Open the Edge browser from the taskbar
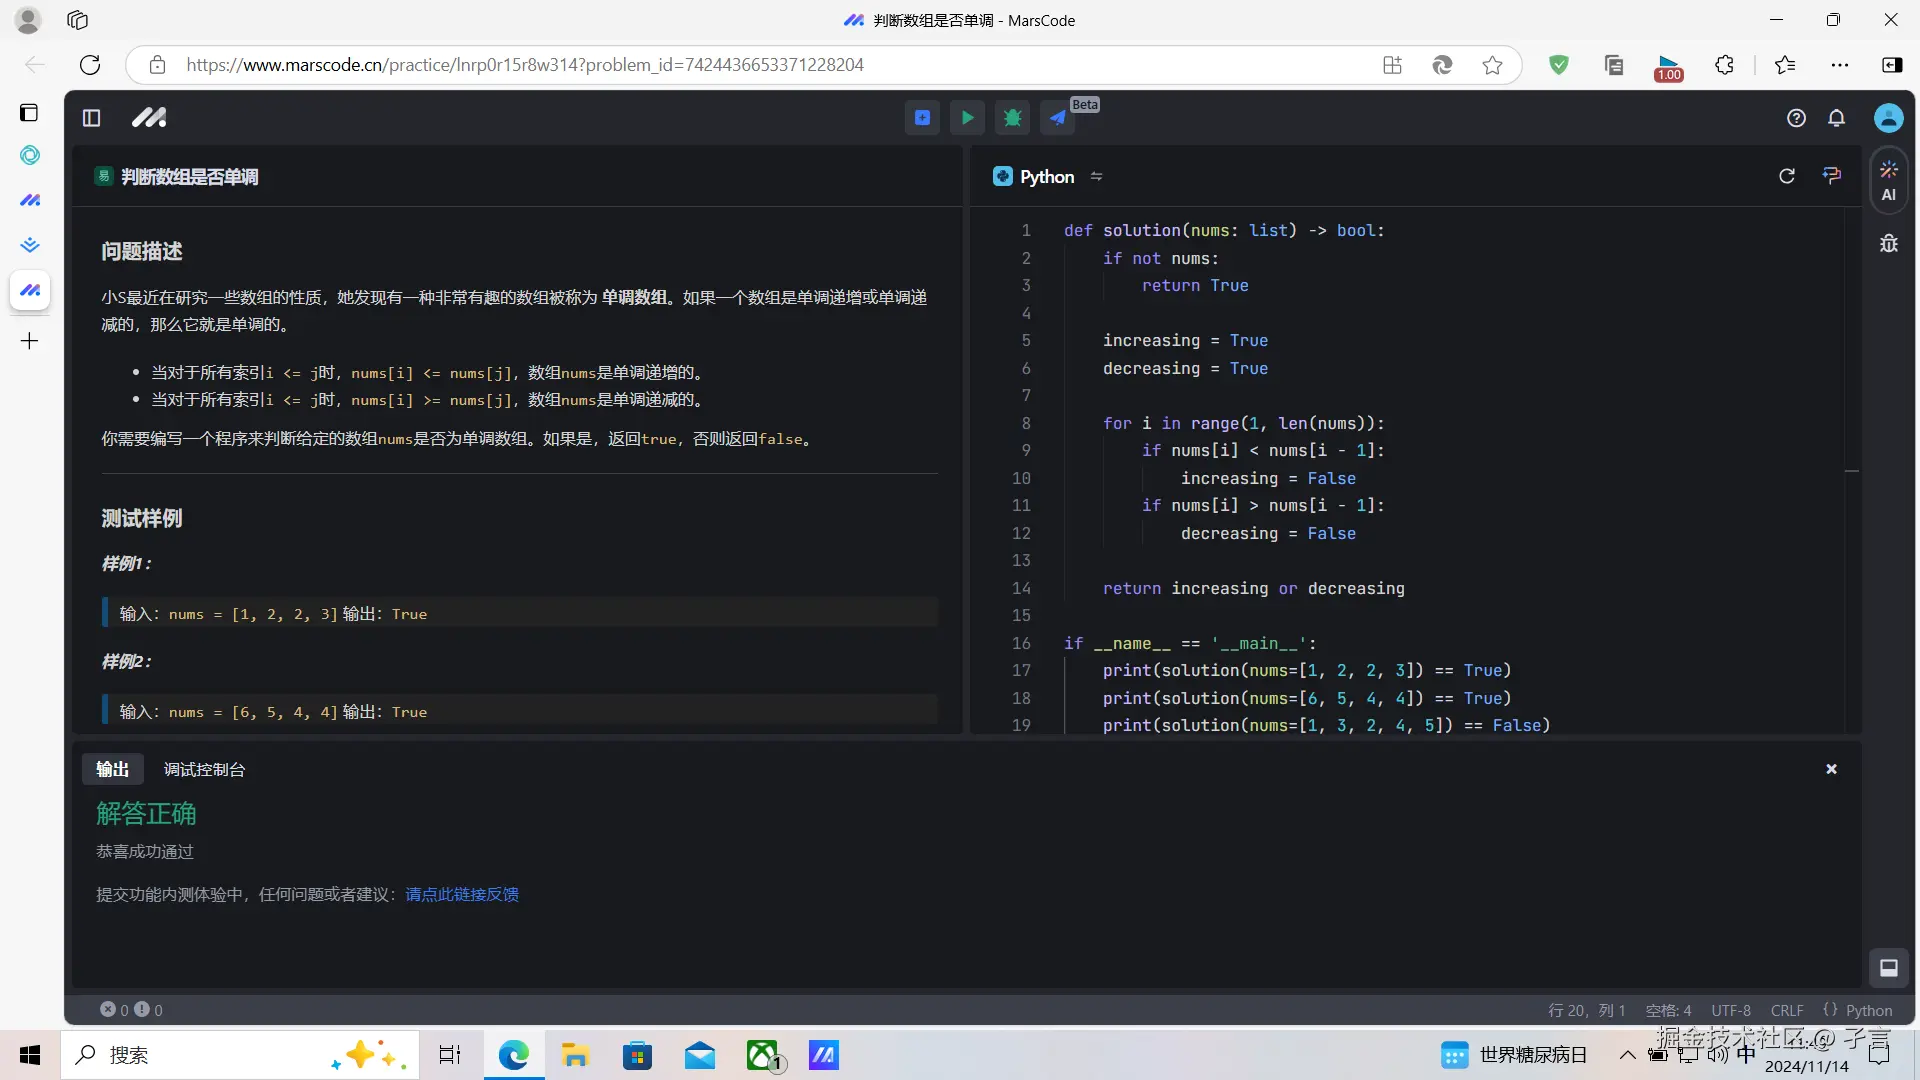Screen dimensions: 1920x1080 (x=513, y=1055)
